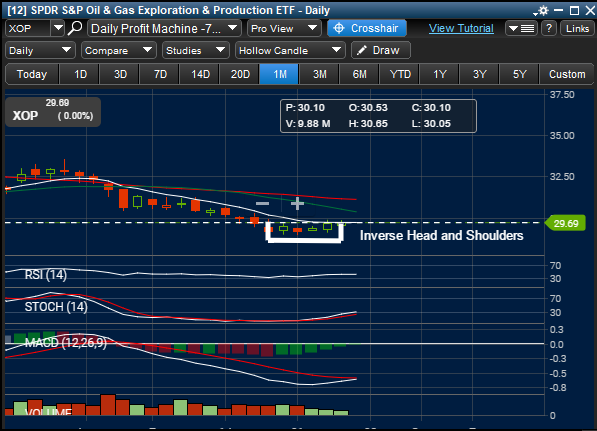Click the magnifier symbol search icon

75,28
